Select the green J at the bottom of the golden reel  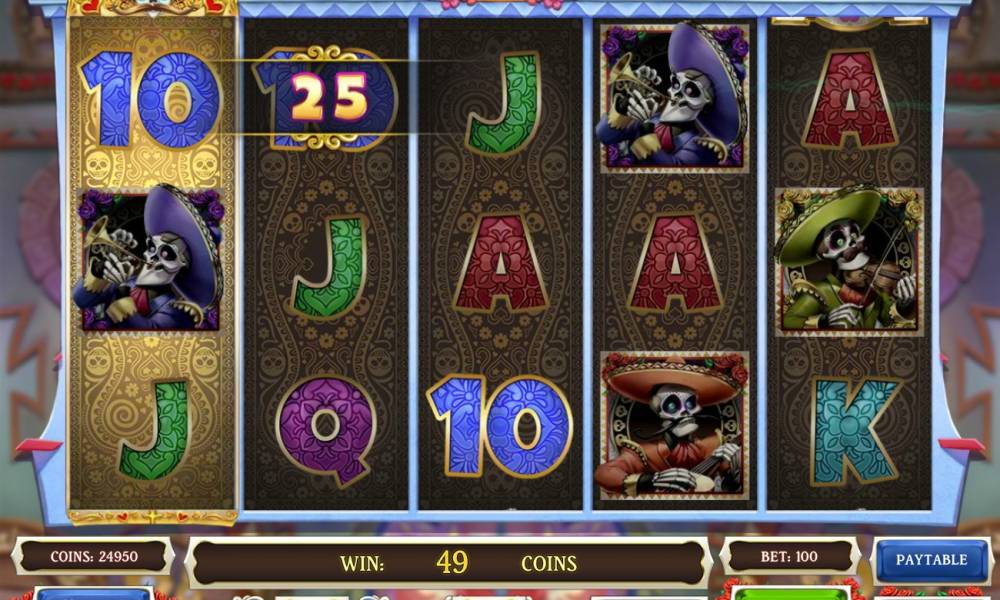click(x=154, y=429)
